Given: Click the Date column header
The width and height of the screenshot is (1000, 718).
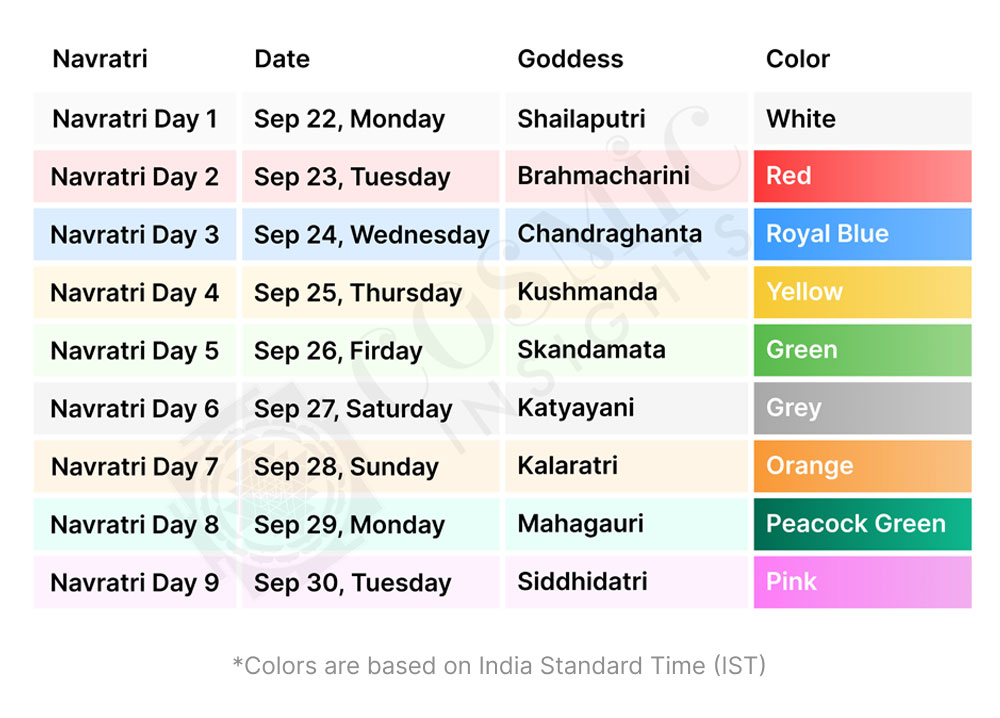Looking at the screenshot, I should pyautogui.click(x=282, y=59).
